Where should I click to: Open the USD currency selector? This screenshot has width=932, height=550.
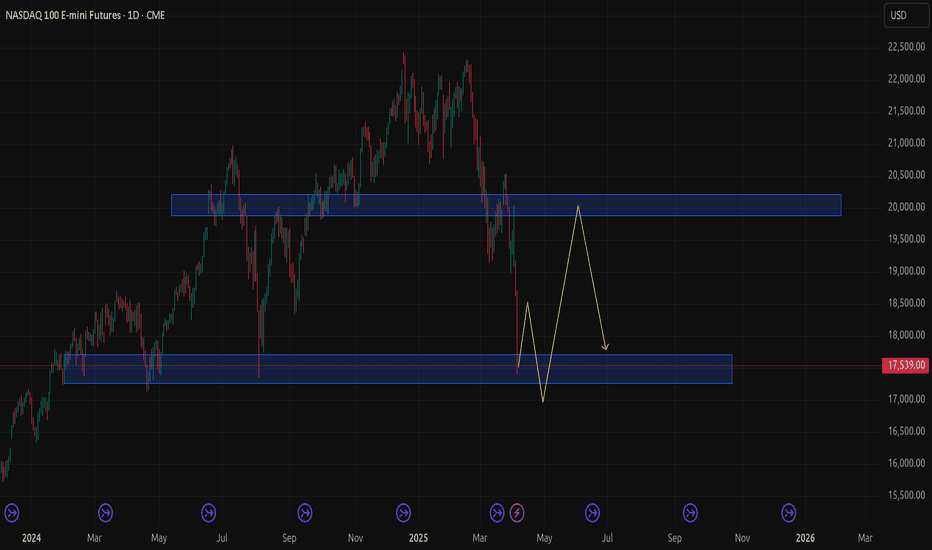[906, 15]
